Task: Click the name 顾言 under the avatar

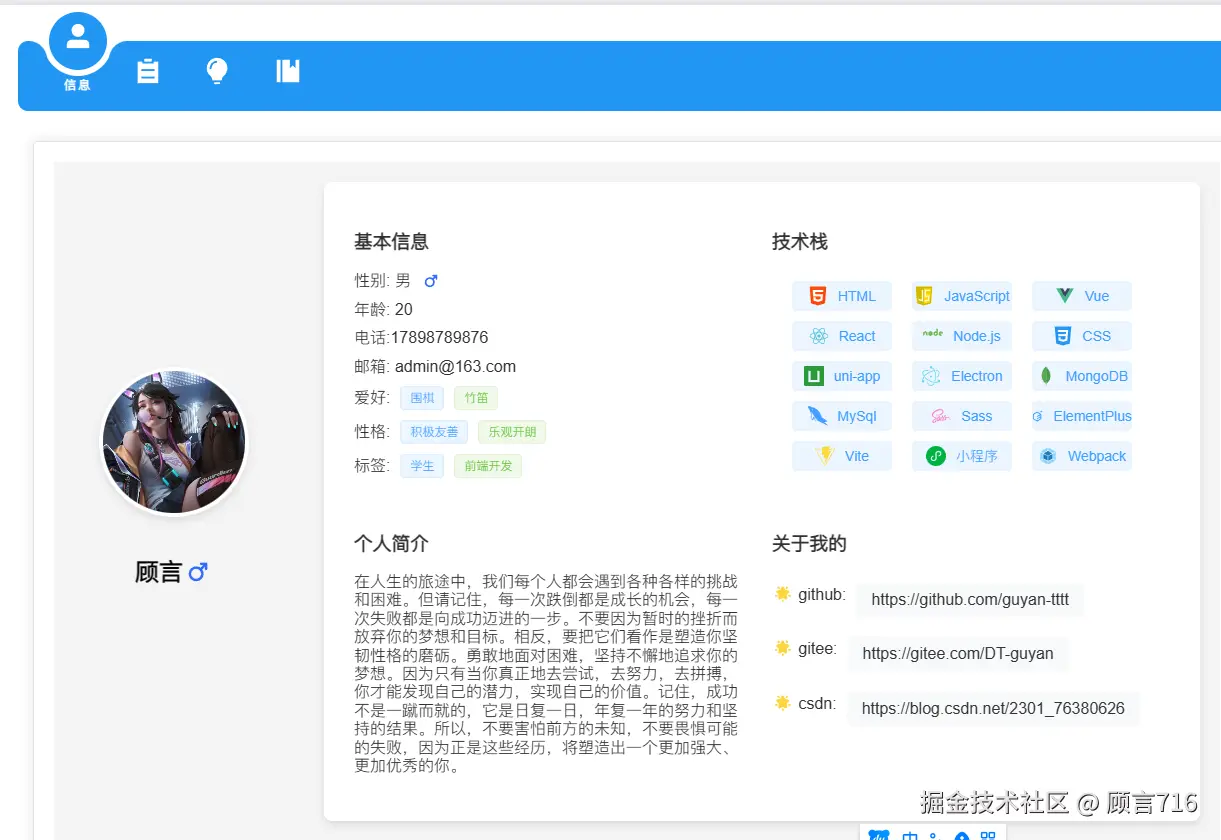Action: [x=159, y=572]
